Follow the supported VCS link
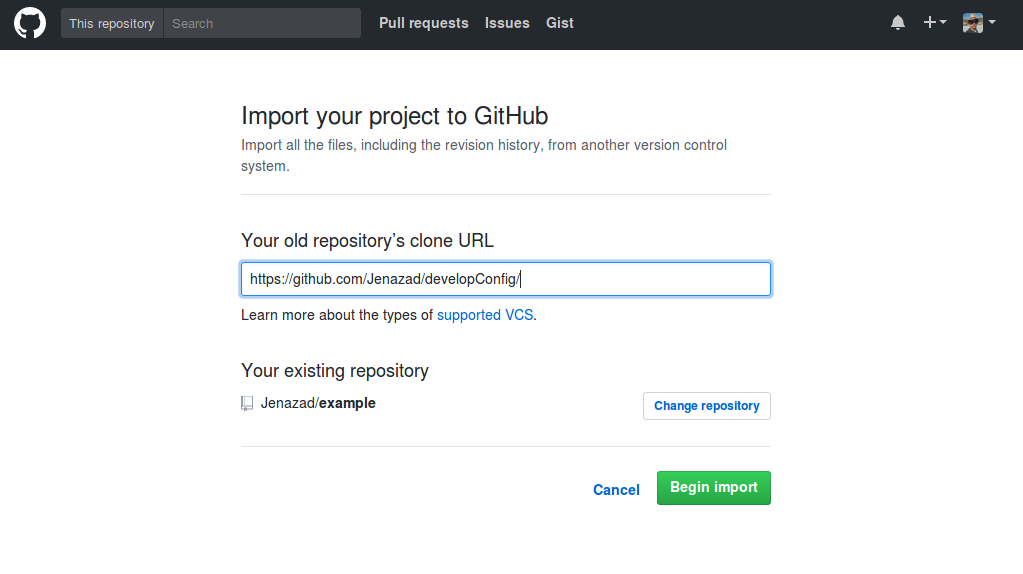 [x=485, y=315]
